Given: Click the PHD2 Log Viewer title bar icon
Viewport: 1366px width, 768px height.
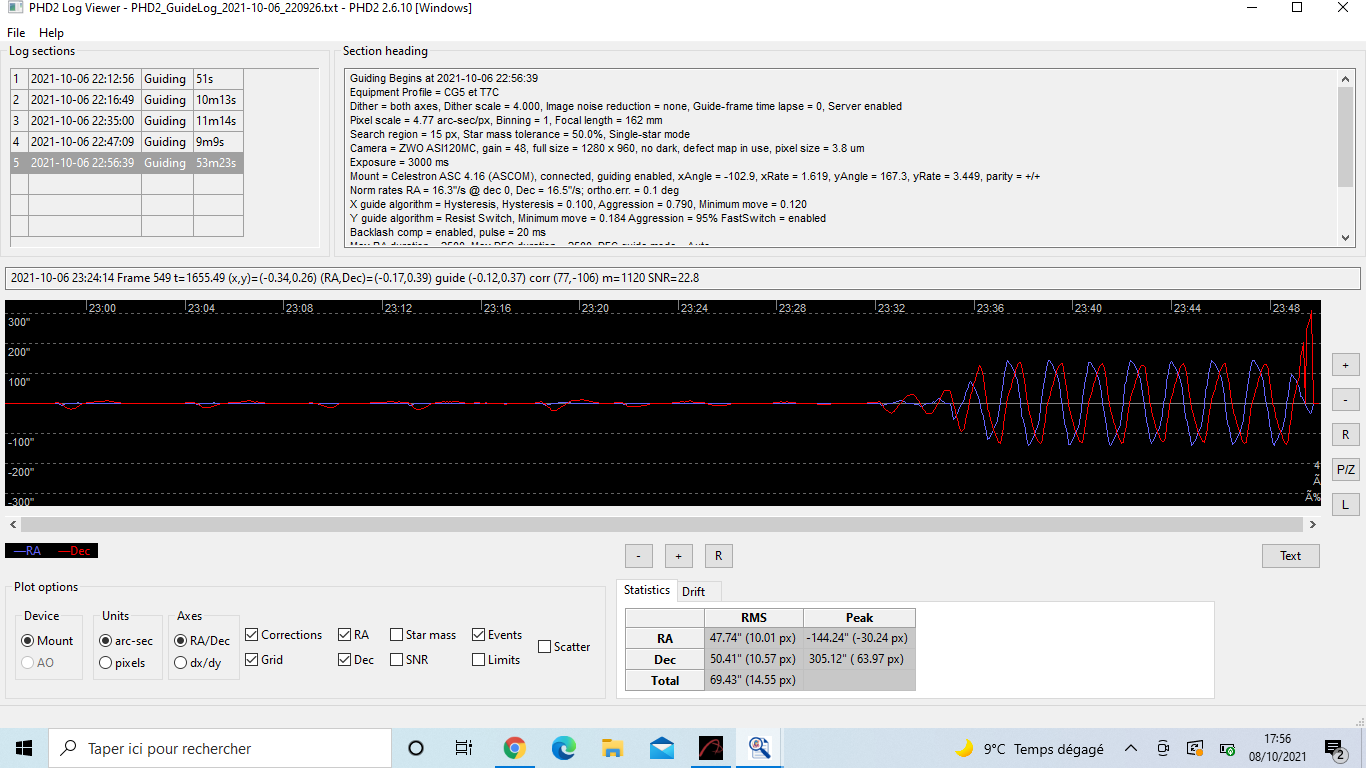Looking at the screenshot, I should pos(14,8).
